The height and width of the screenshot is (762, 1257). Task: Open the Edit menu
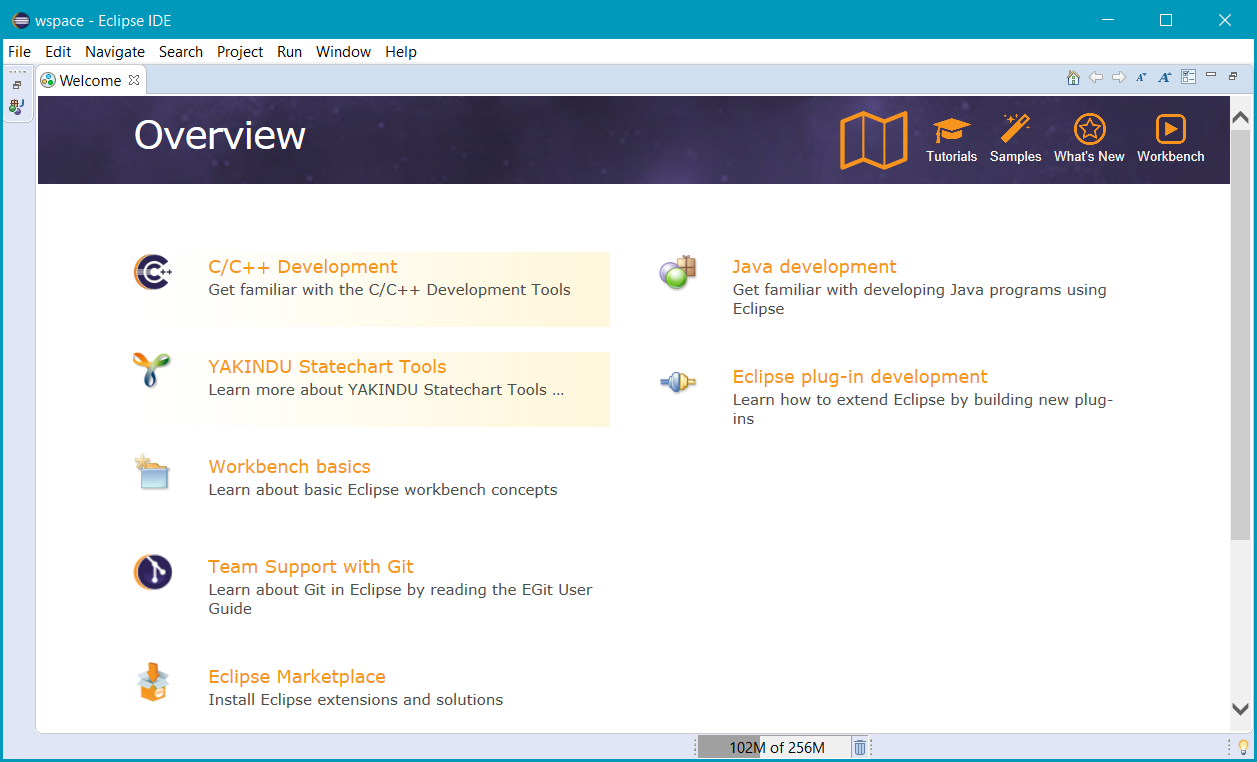58,52
